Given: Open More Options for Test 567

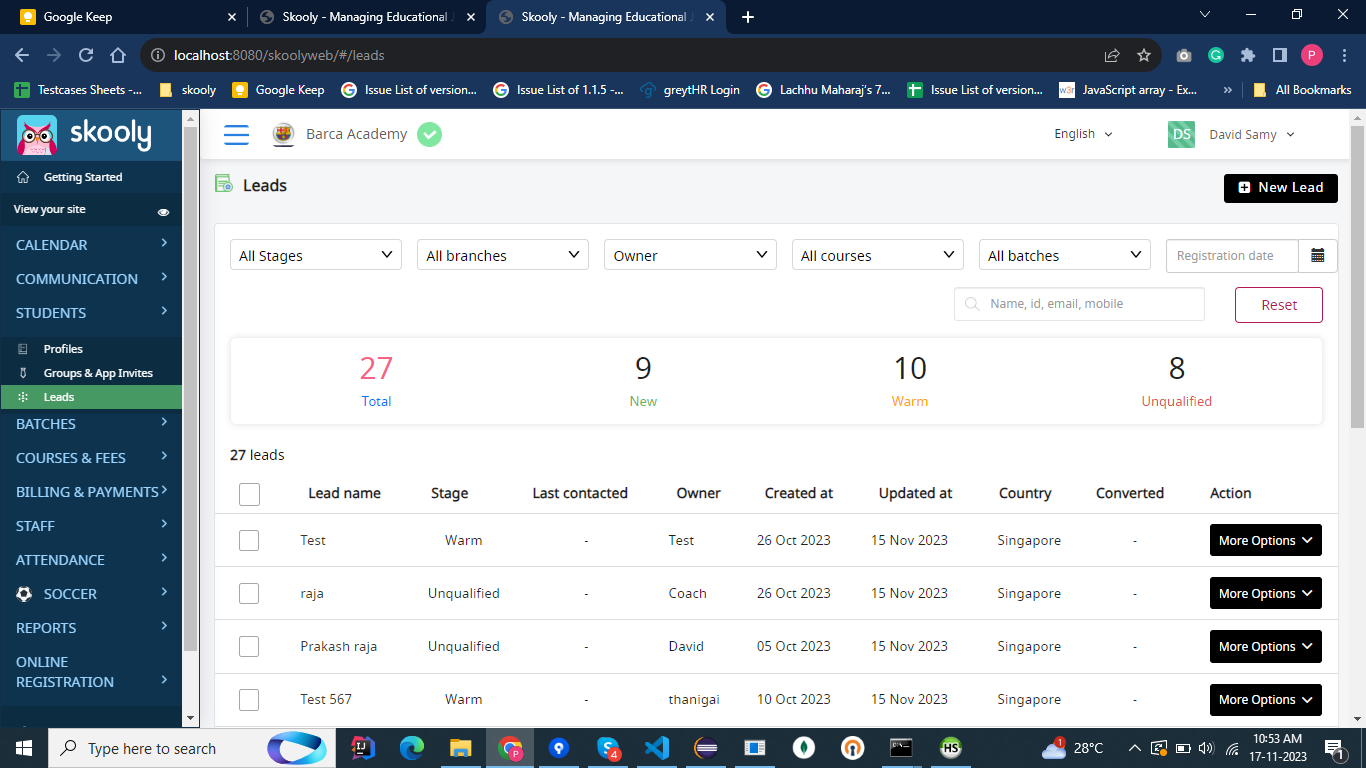Looking at the screenshot, I should tap(1266, 699).
